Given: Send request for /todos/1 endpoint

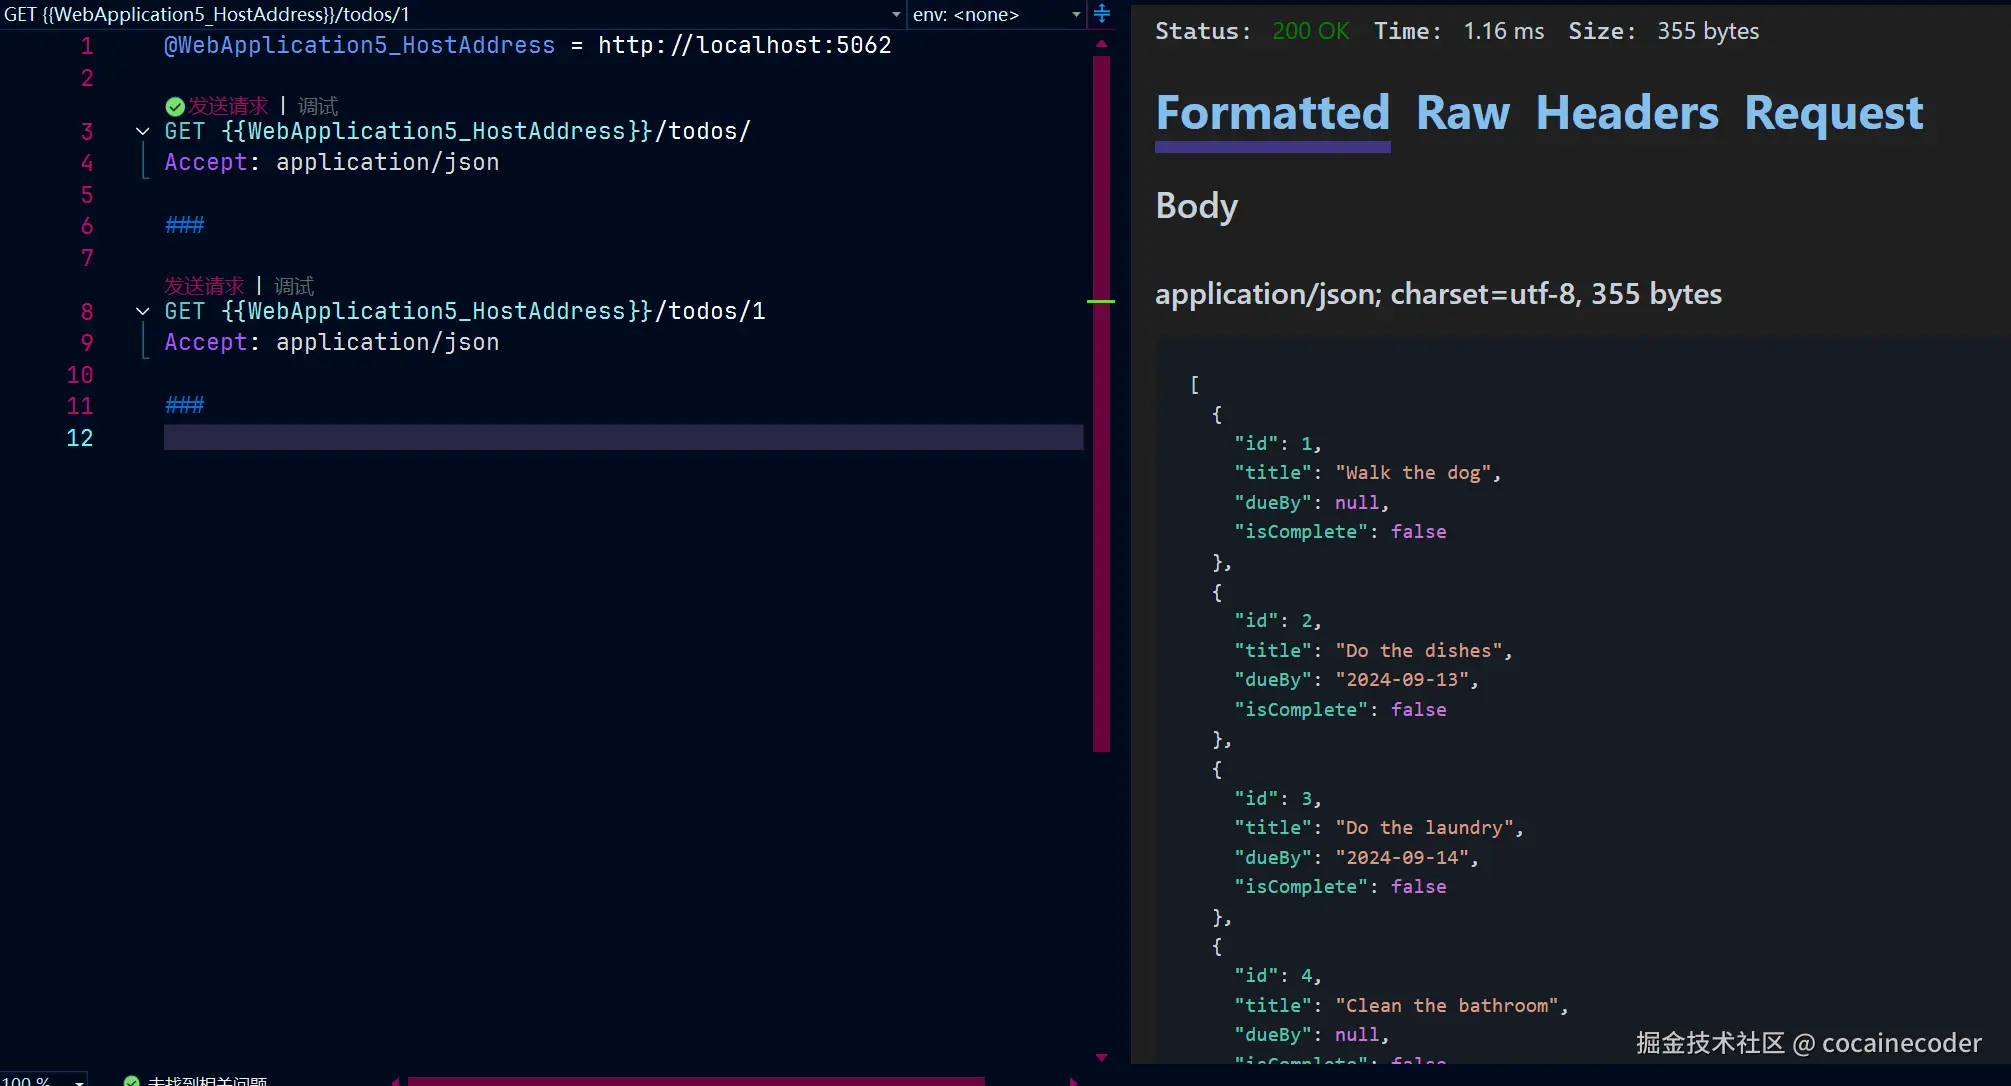Looking at the screenshot, I should [x=204, y=286].
